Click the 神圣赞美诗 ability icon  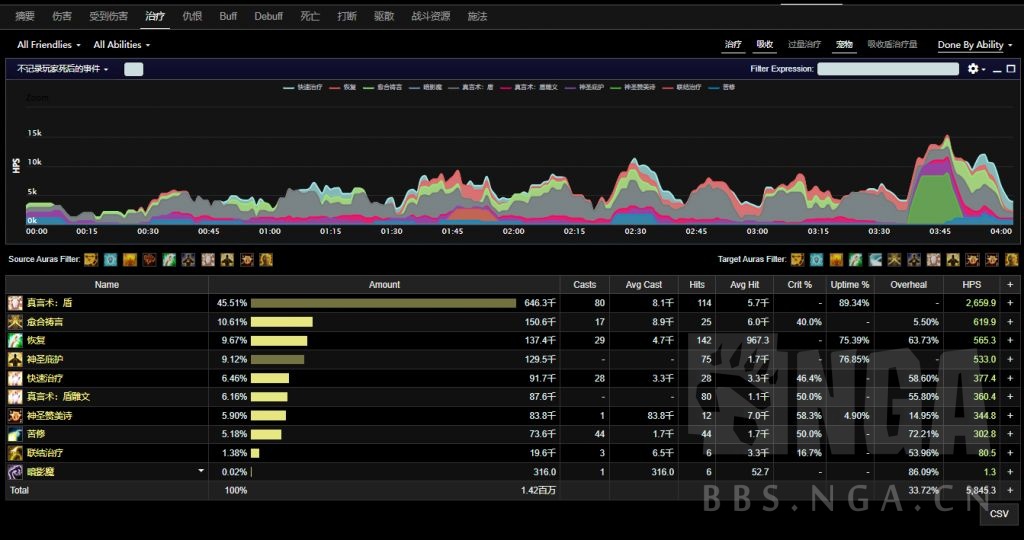pos(15,415)
